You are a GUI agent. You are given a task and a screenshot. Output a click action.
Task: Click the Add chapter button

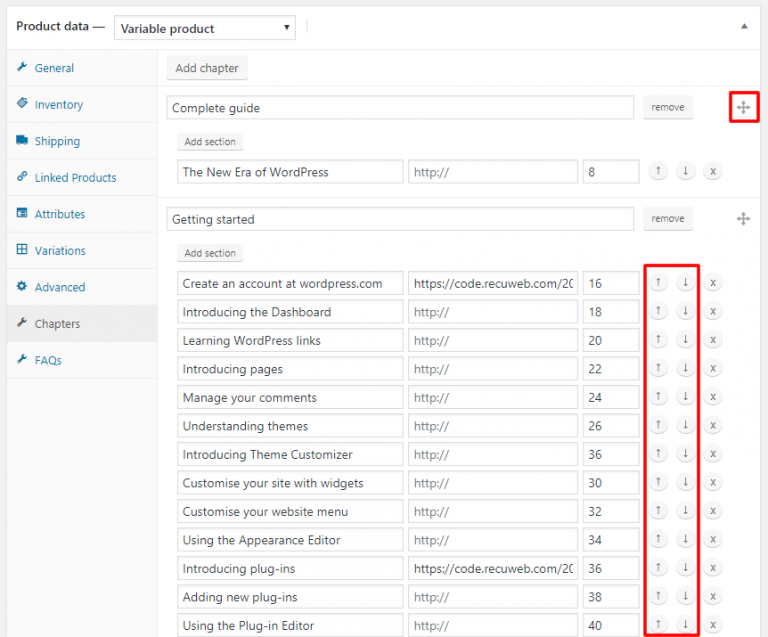(x=207, y=68)
